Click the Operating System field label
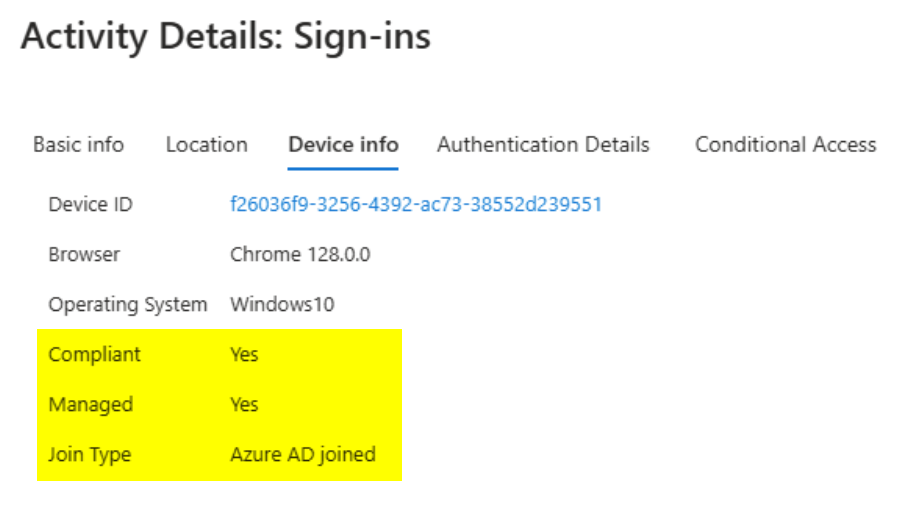The image size is (909, 509). [127, 304]
